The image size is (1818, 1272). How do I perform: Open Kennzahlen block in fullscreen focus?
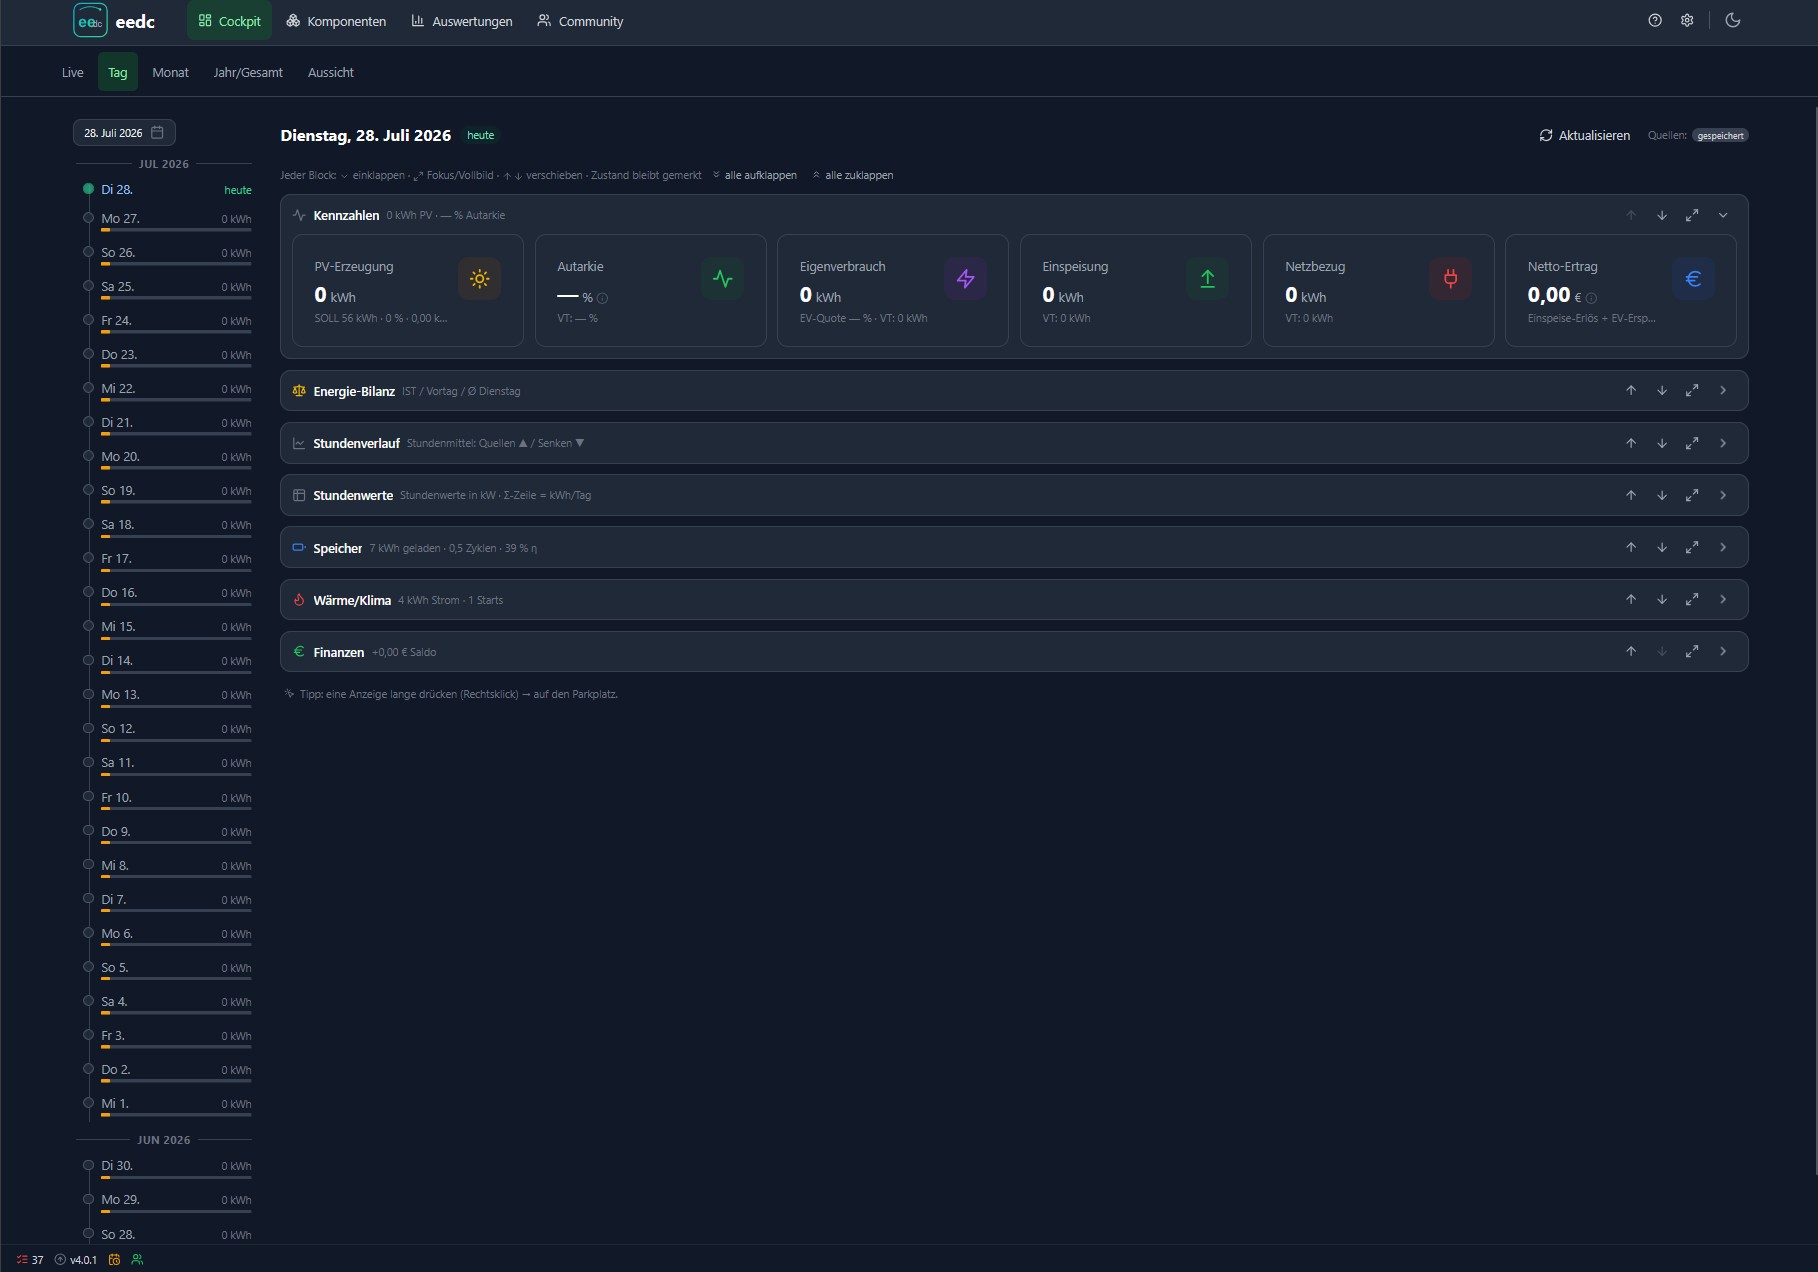[x=1692, y=215]
